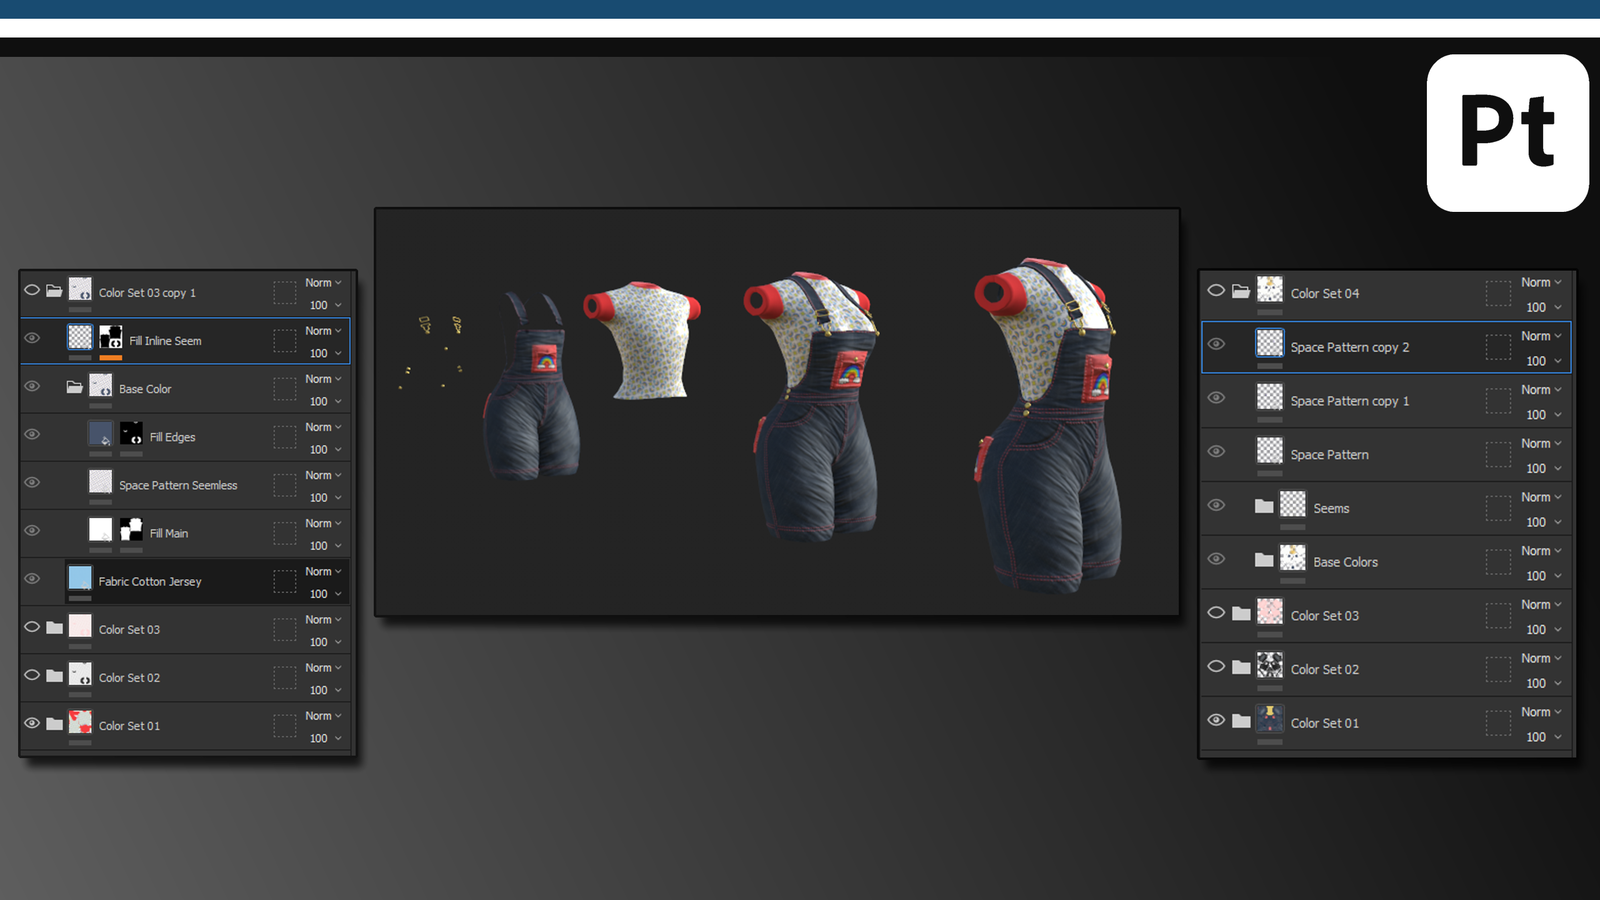
Task: Open the blend mode dropdown for Base Color
Action: tap(320, 378)
